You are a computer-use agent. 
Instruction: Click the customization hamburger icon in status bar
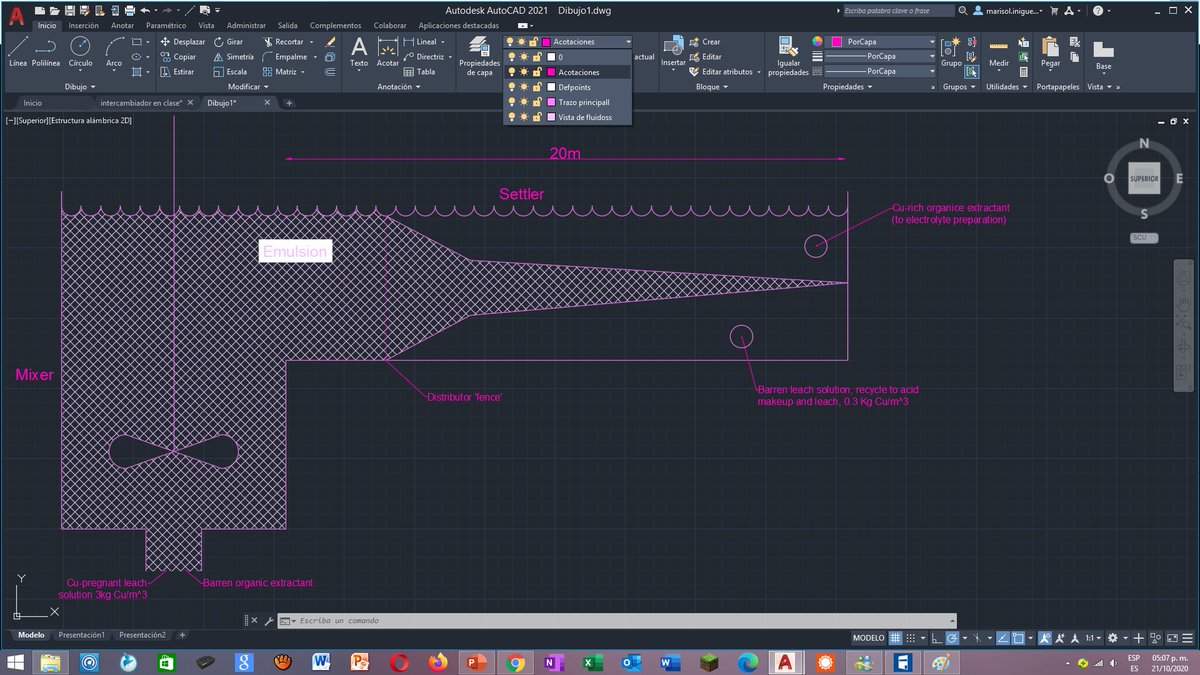tap(1186, 637)
